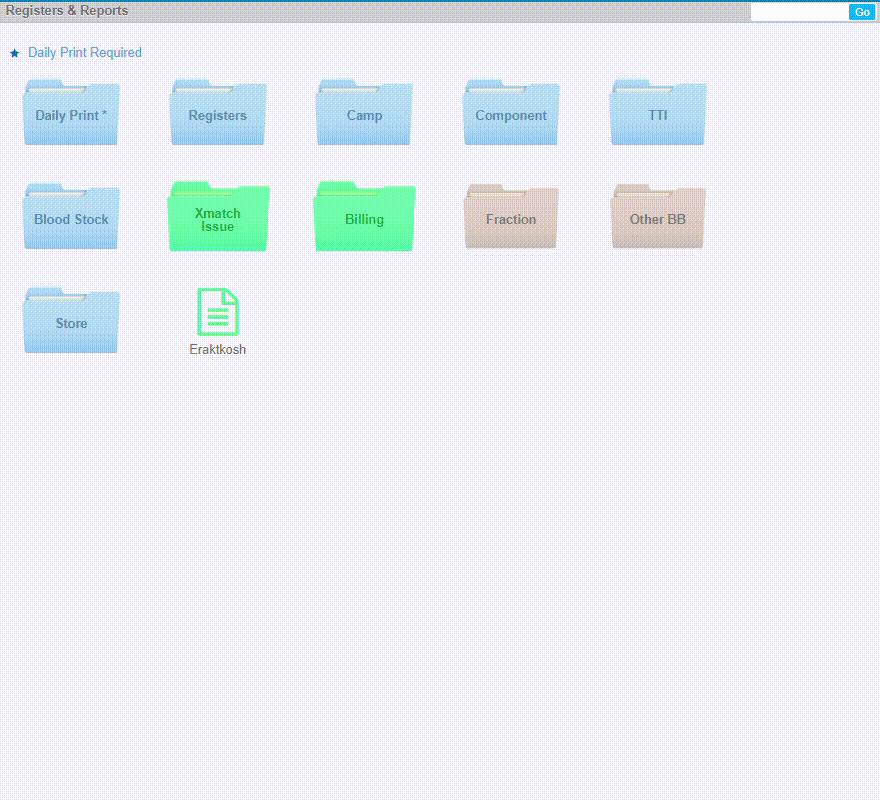Screen dimensions: 880x800
Task: Click the Eraktkosh document icon
Action: click(218, 311)
